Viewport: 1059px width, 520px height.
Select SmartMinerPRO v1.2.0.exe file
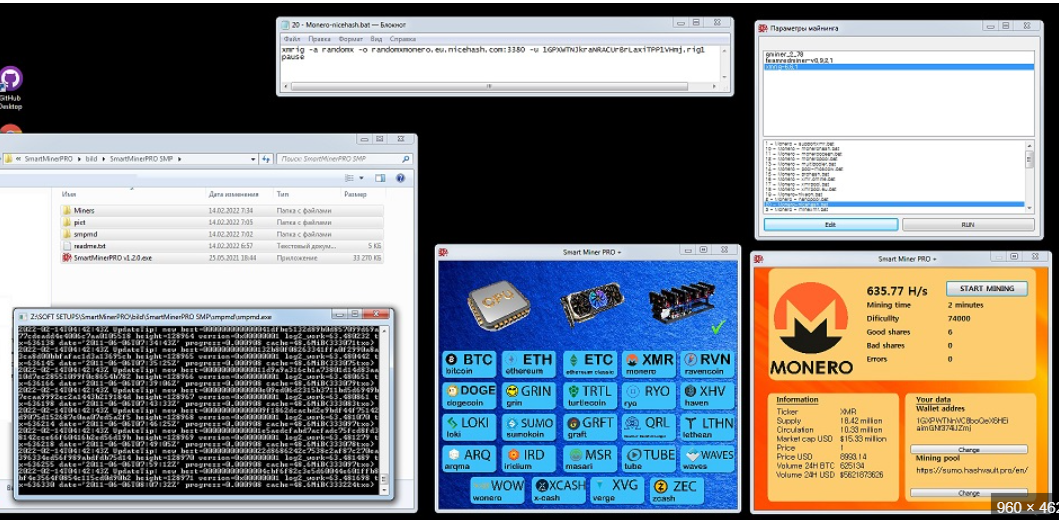point(222,258)
